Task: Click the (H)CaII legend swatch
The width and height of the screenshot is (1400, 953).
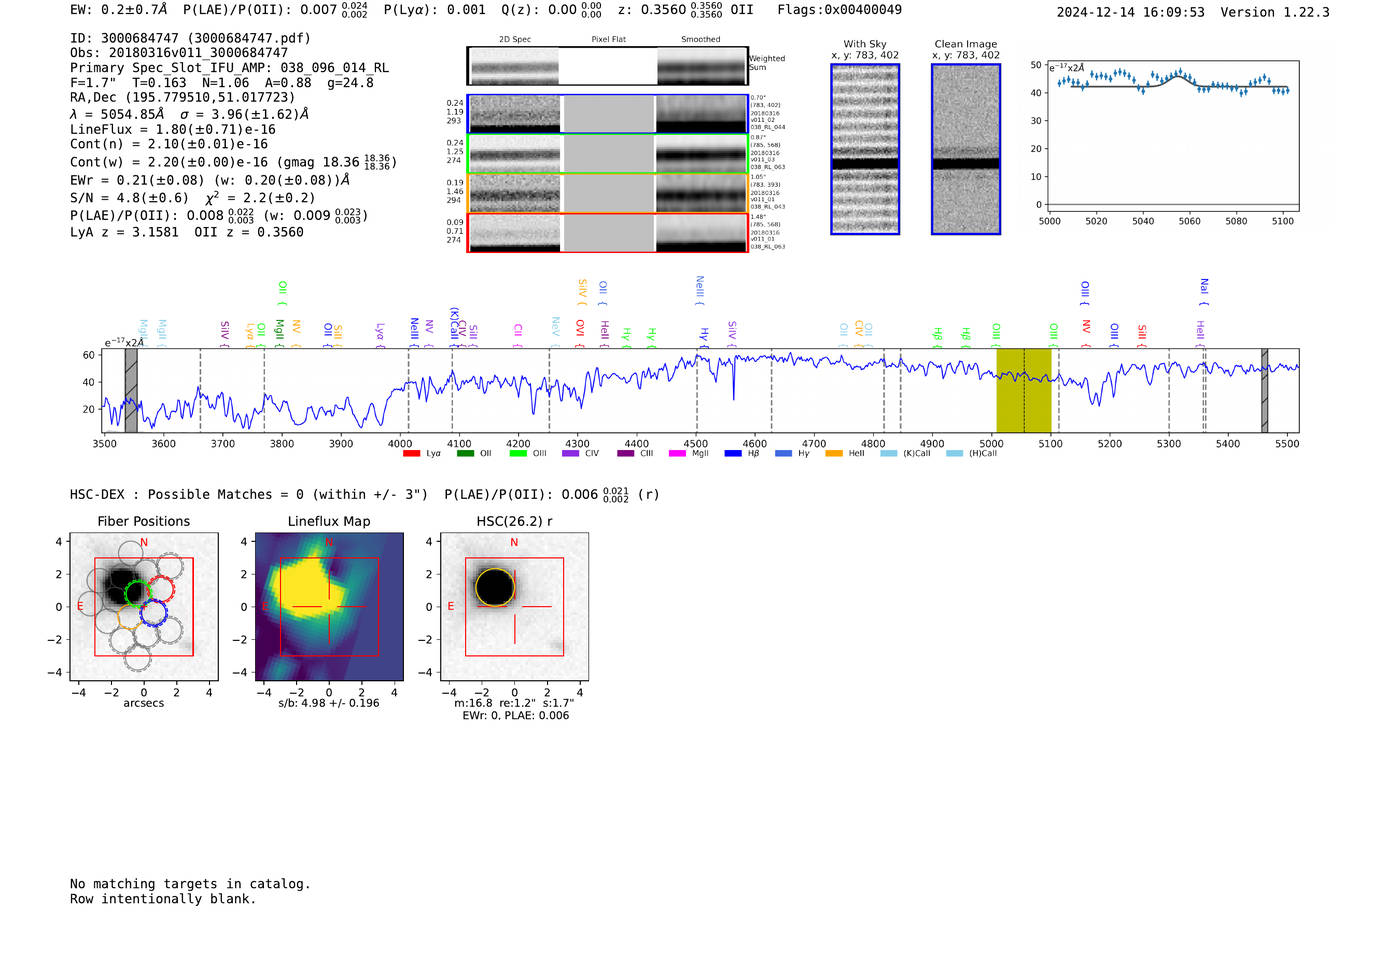Action: click(x=954, y=454)
